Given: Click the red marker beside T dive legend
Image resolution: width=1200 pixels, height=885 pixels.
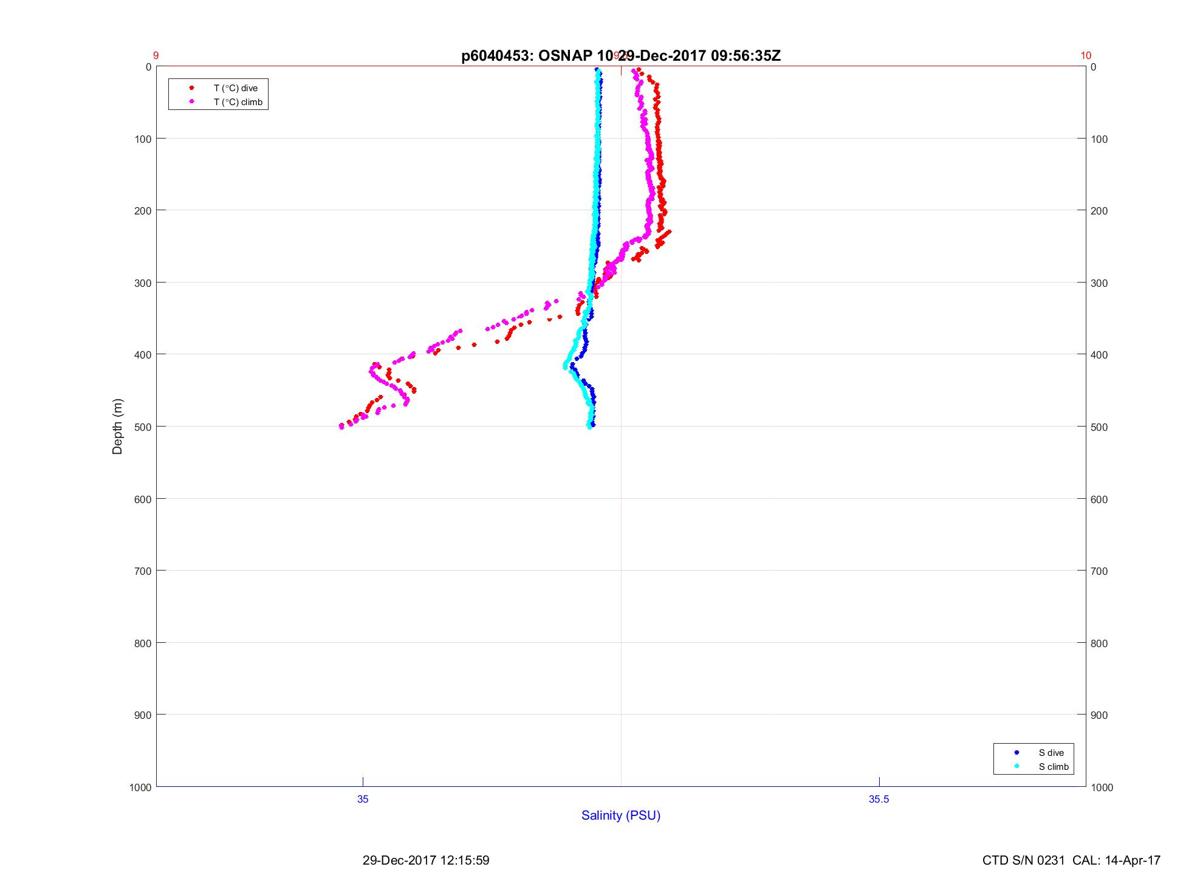Looking at the screenshot, I should click(x=191, y=88).
